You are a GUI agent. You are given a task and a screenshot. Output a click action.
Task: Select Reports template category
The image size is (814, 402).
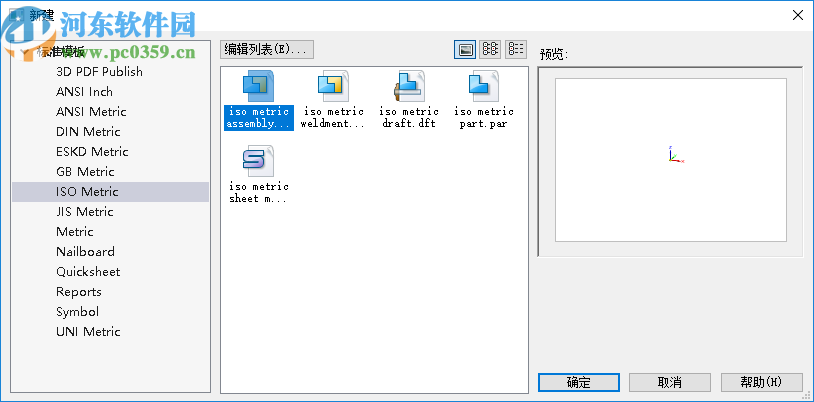(x=79, y=292)
